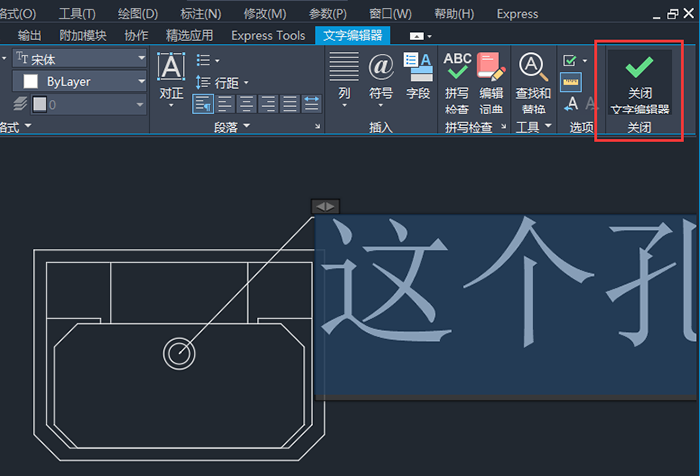Click the Columns (列) icon
This screenshot has height=476, width=700.
click(344, 67)
